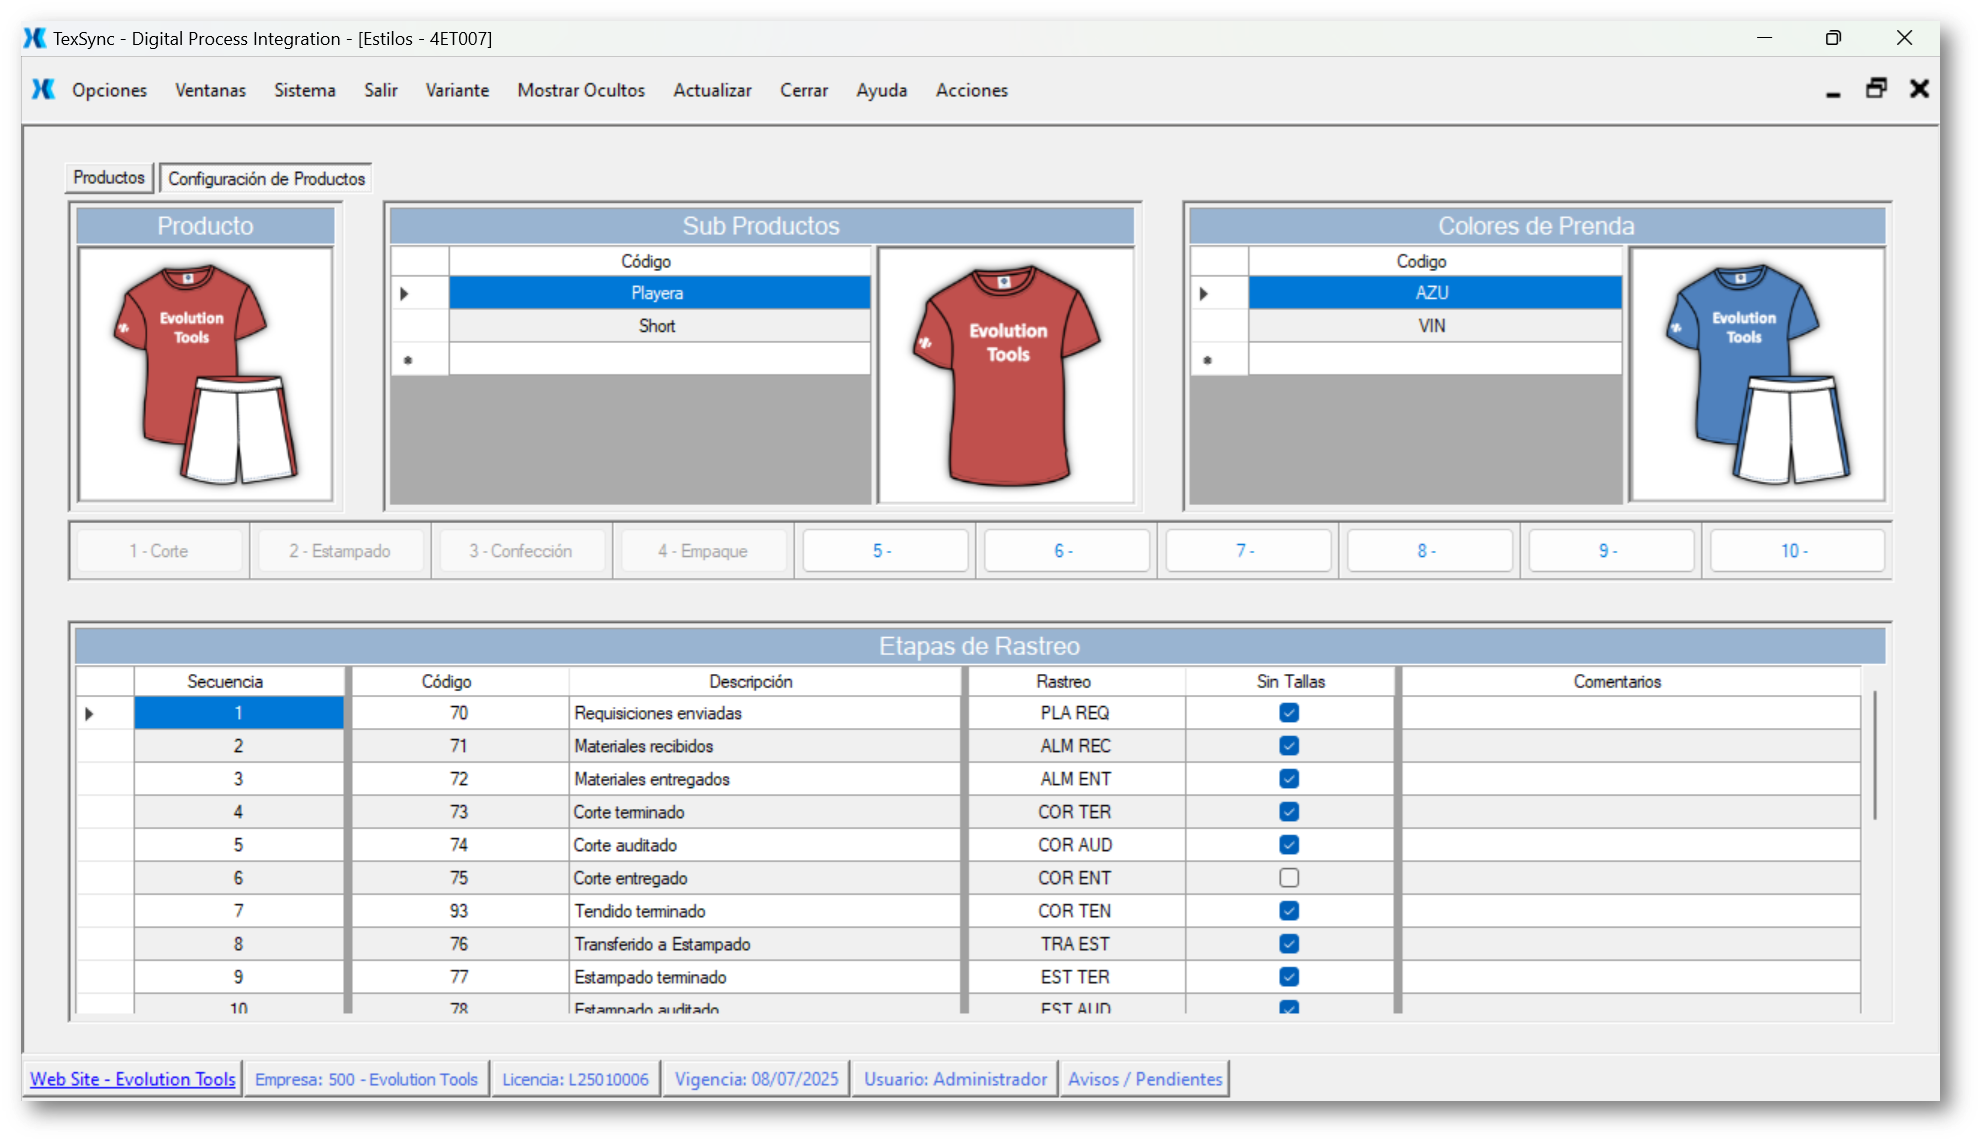Click row selector arrow for Secuencia 1
Screen dimensions: 1982x1143
pyautogui.click(x=90, y=714)
